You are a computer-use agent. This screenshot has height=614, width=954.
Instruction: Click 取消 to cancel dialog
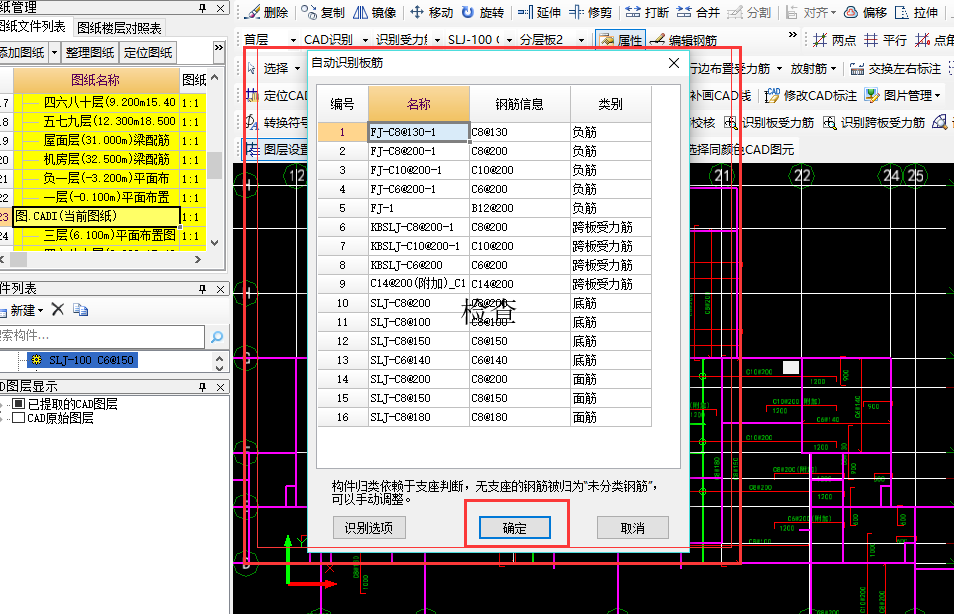(x=633, y=528)
